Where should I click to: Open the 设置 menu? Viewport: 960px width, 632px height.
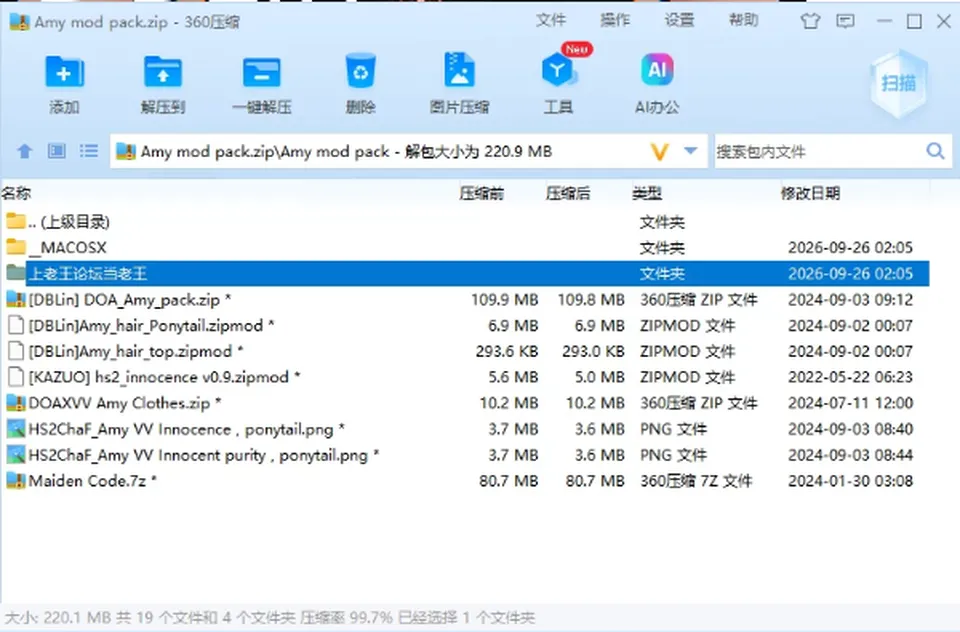point(680,20)
